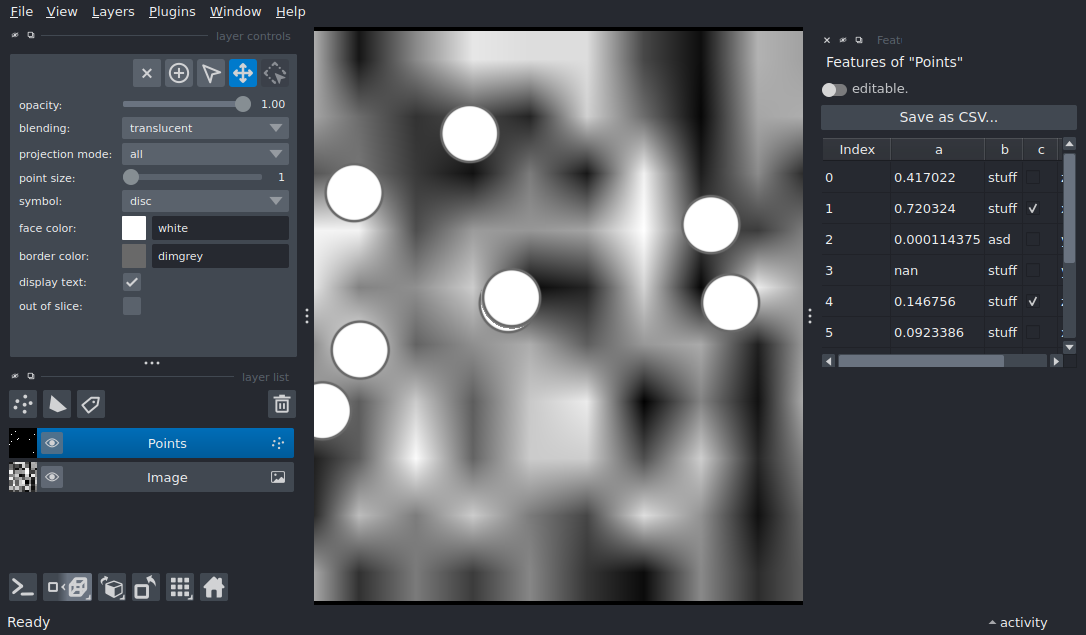This screenshot has width=1086, height=635.
Task: Hide the Points layer using eye icon
Action: pyautogui.click(x=52, y=443)
